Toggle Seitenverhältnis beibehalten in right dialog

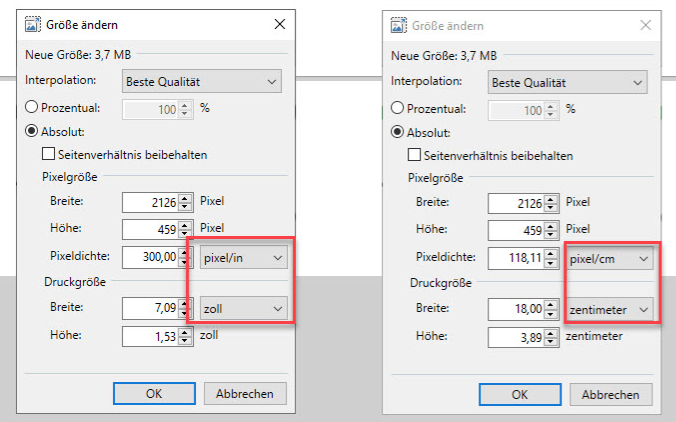click(x=414, y=155)
